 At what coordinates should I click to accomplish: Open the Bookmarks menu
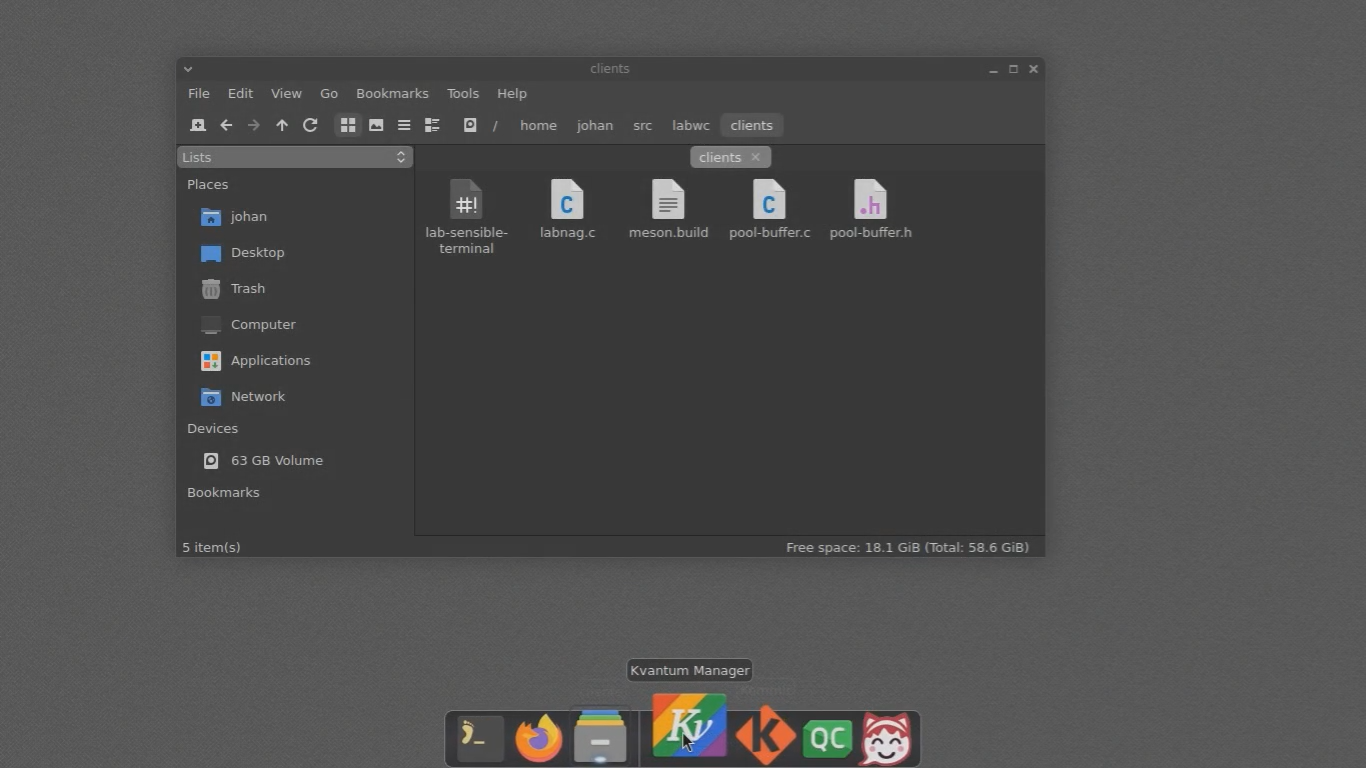coord(392,93)
